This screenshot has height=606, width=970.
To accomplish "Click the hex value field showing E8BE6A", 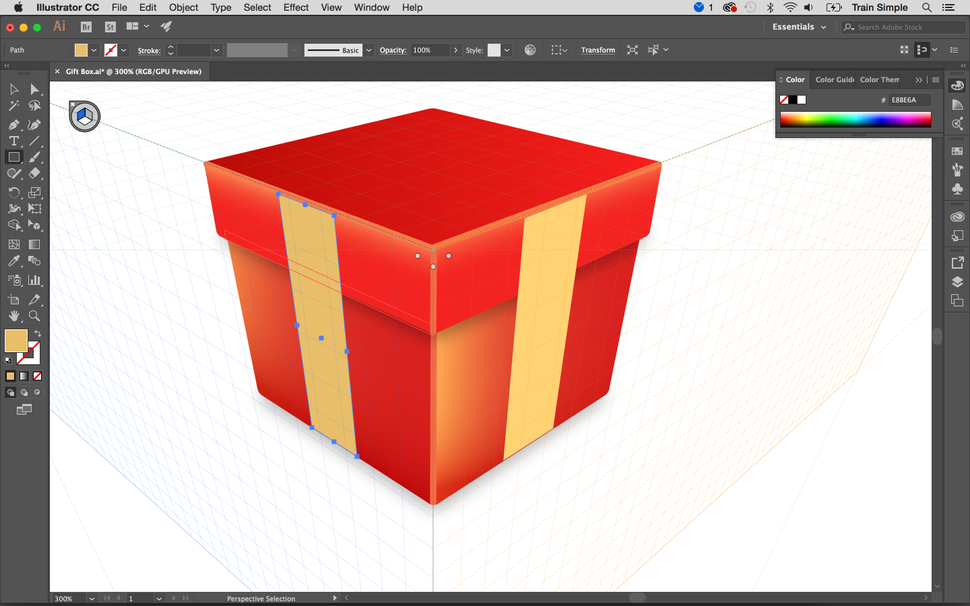I will coord(903,99).
